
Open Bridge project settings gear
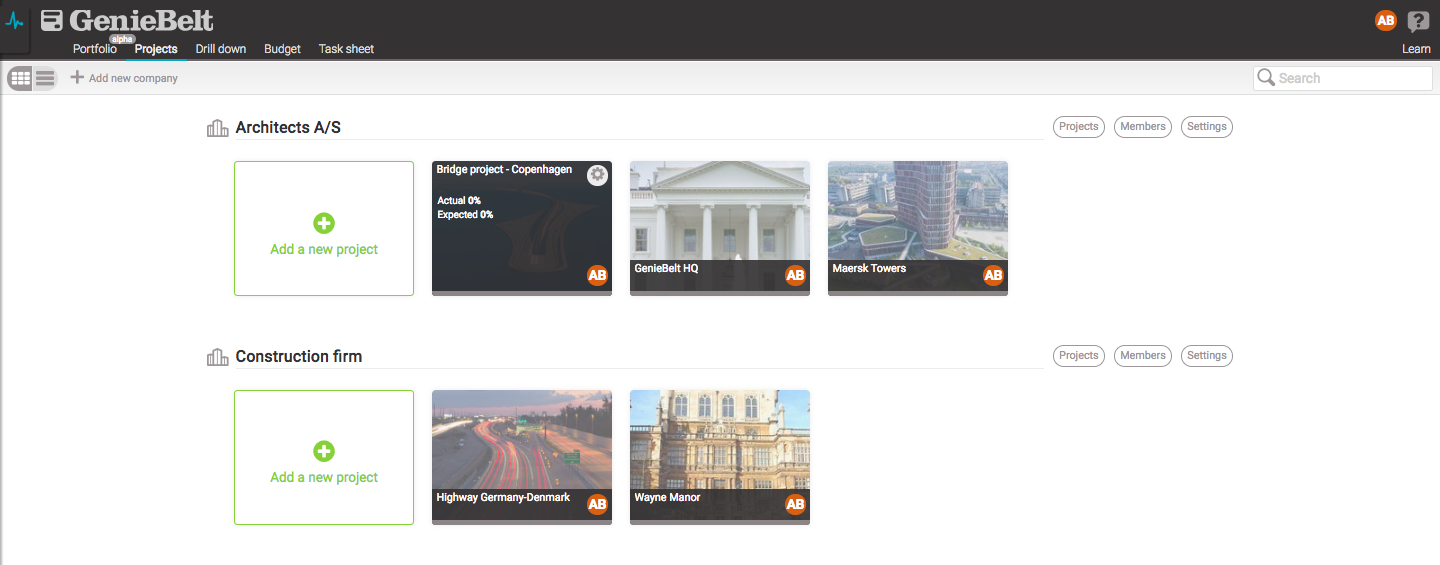coord(597,175)
